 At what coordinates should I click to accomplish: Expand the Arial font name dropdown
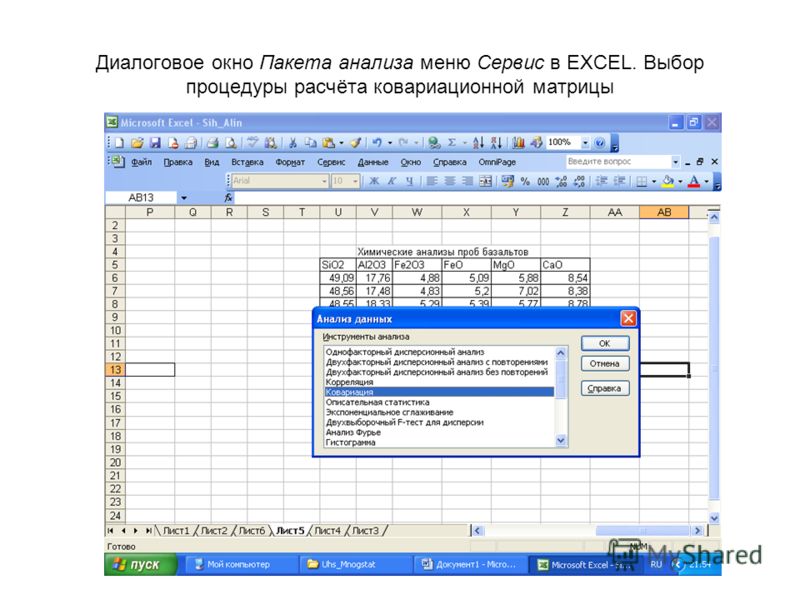point(324,181)
